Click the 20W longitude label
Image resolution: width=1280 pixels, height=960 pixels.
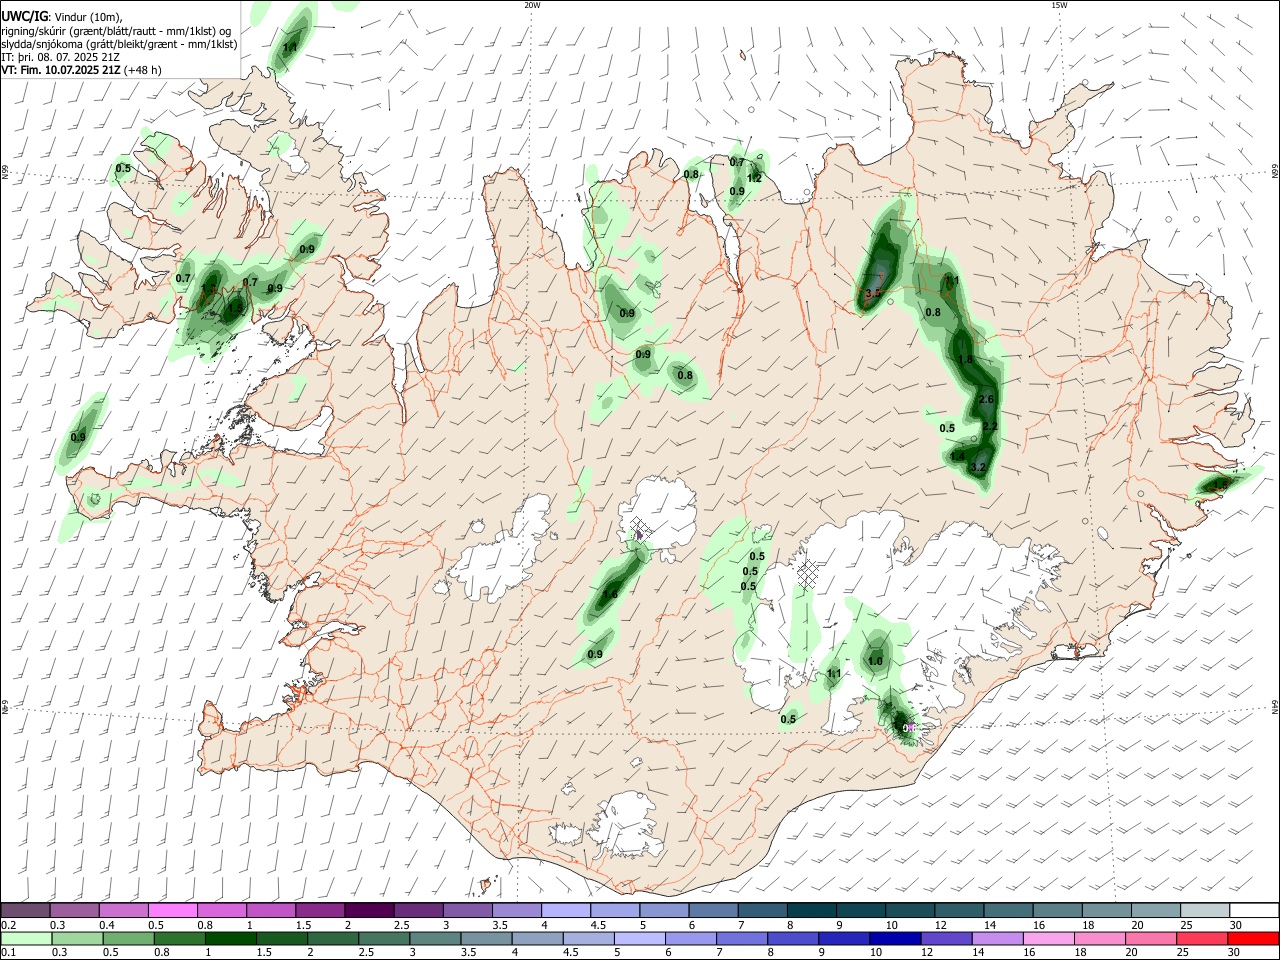click(532, 5)
